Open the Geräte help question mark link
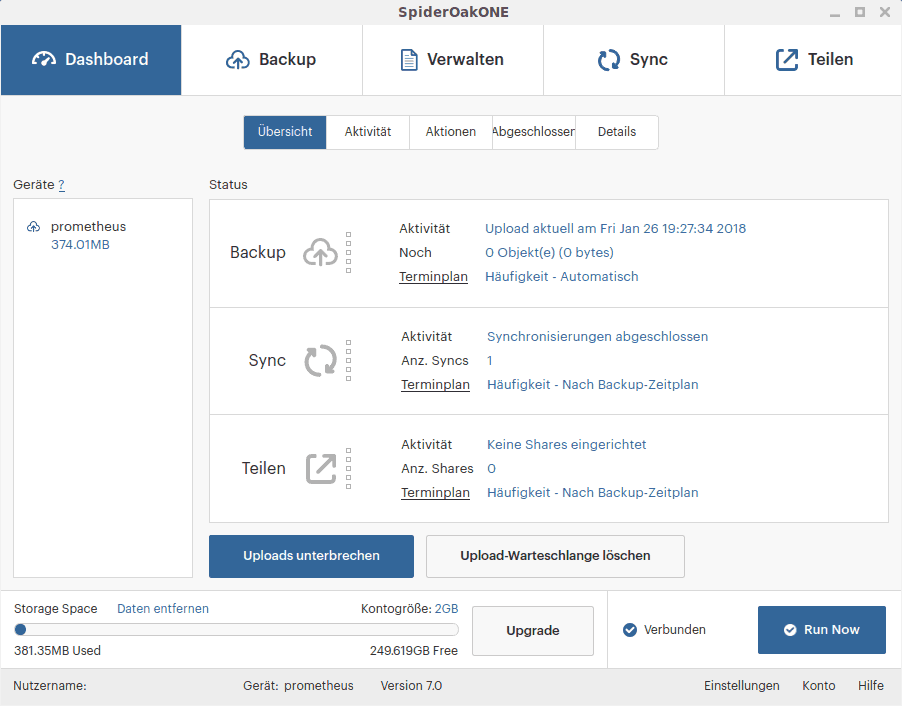This screenshot has width=902, height=706. point(62,185)
